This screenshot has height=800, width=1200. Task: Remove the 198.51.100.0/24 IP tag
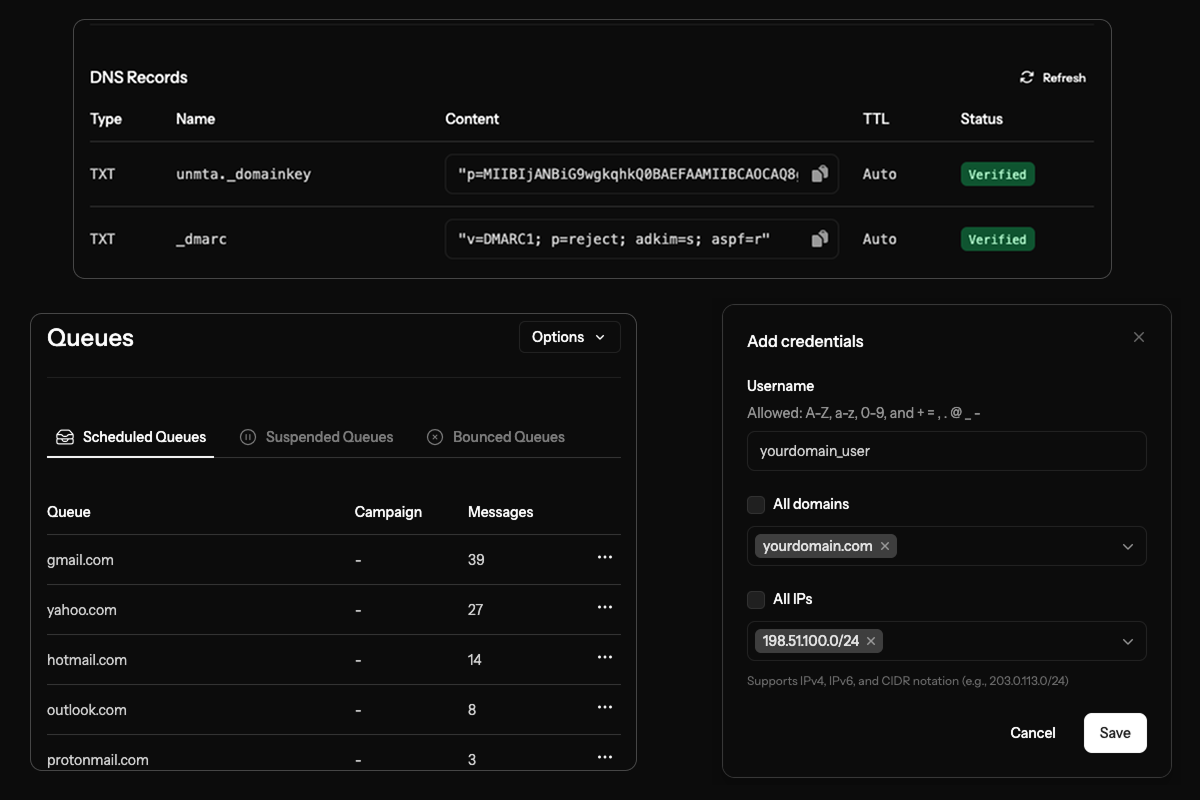click(x=871, y=641)
